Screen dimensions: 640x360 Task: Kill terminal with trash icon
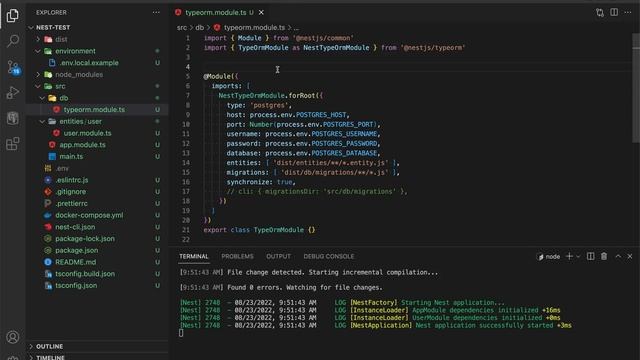pyautogui.click(x=604, y=256)
